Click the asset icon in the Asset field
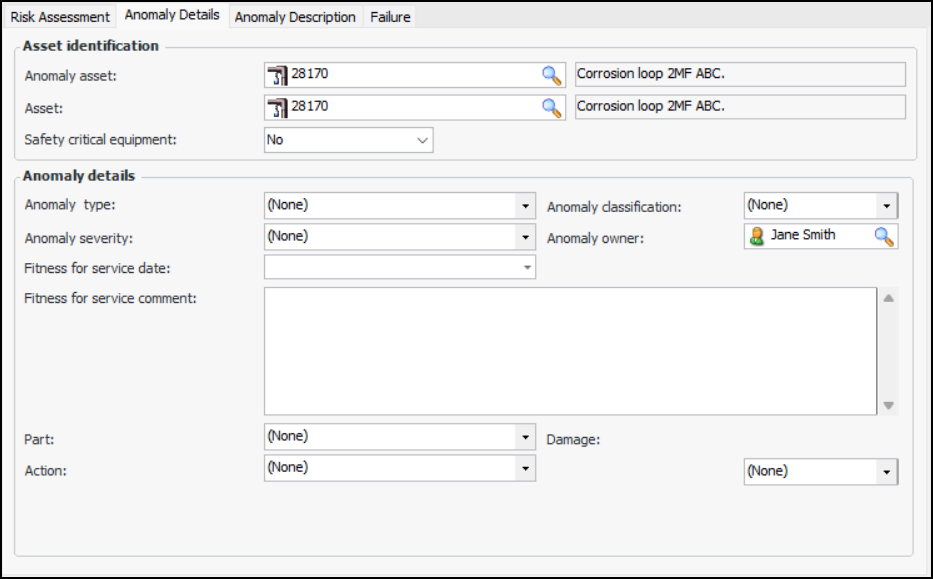 [277, 107]
